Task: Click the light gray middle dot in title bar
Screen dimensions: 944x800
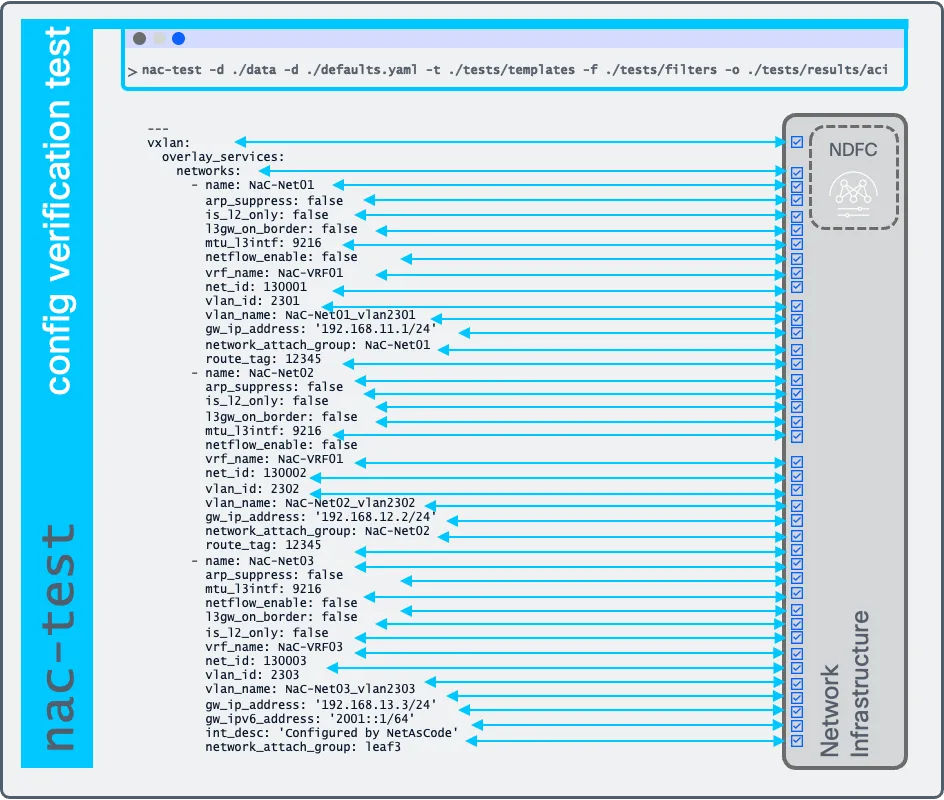Action: 159,39
